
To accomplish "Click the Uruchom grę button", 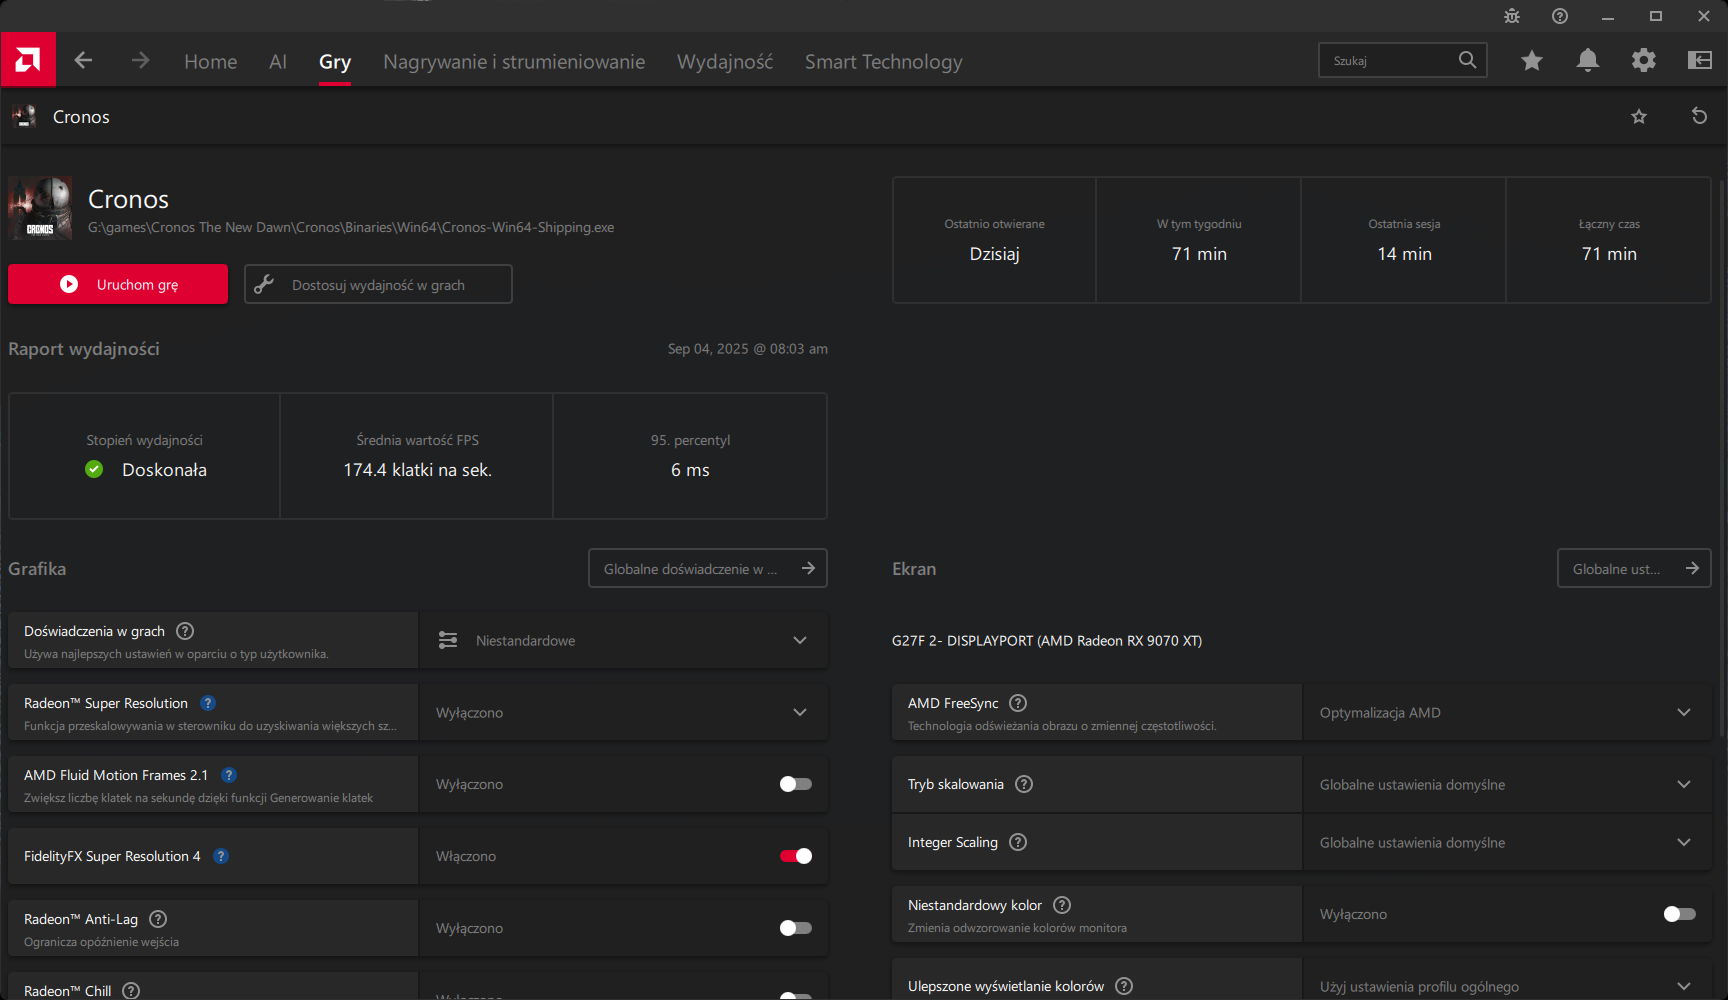I will pyautogui.click(x=118, y=284).
